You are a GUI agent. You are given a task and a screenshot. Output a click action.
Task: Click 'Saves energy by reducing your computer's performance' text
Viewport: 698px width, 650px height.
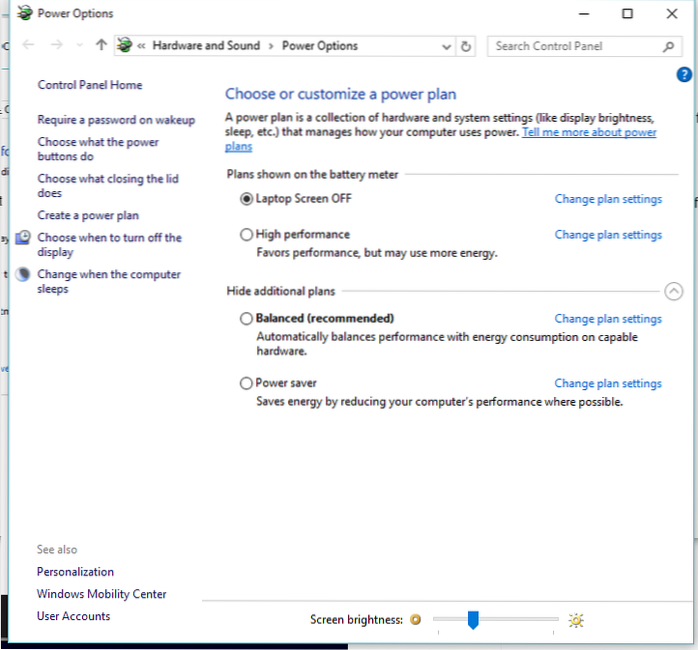(x=439, y=402)
